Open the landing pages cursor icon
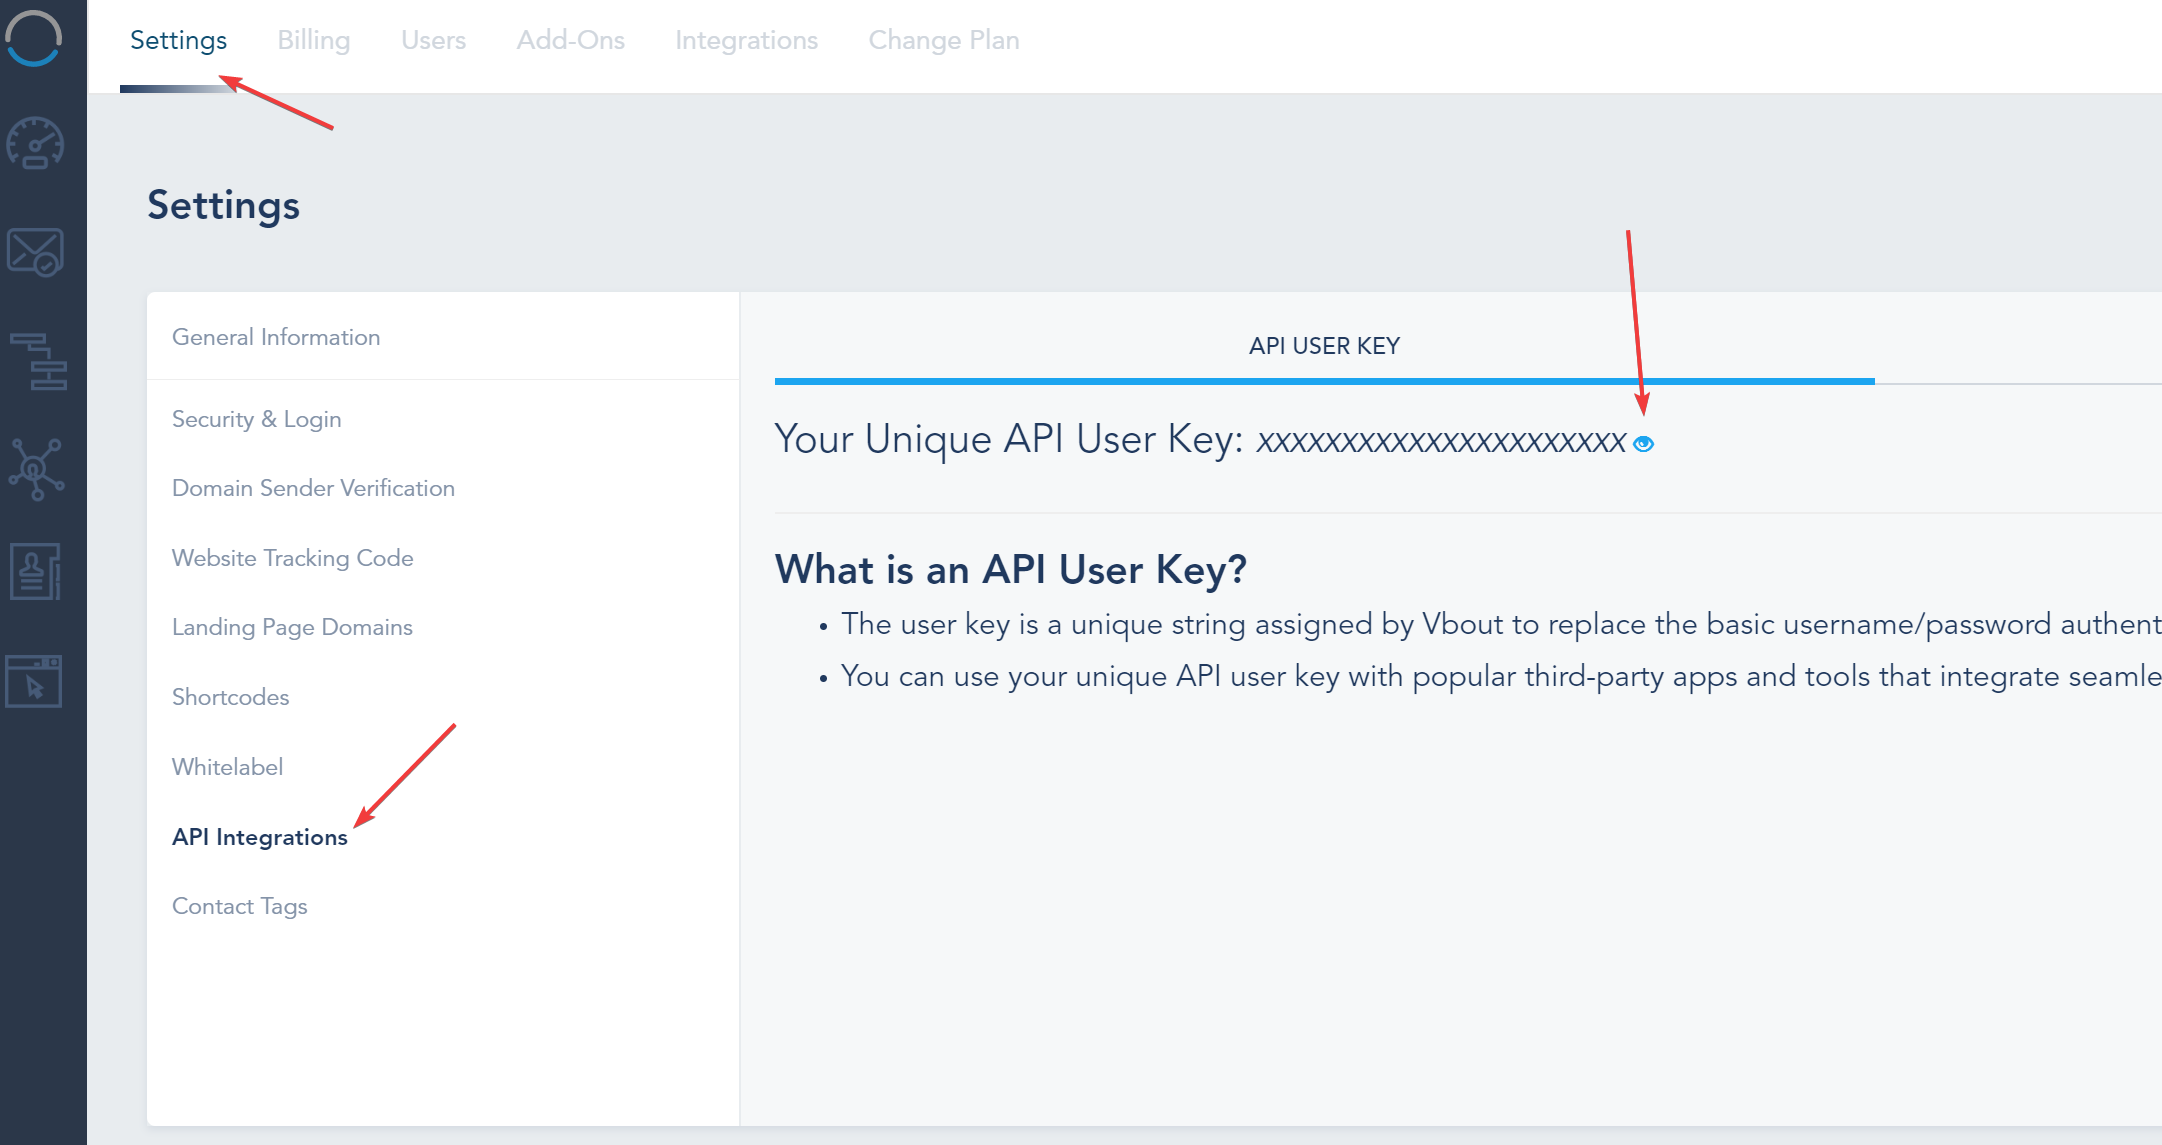Viewport: 2162px width, 1145px height. 34,682
